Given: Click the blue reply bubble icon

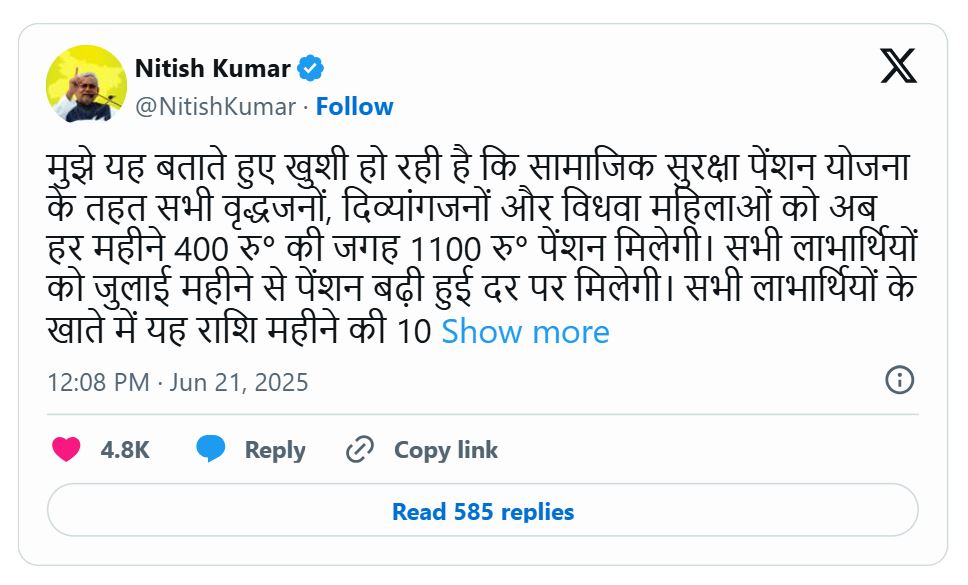Looking at the screenshot, I should pos(210,450).
